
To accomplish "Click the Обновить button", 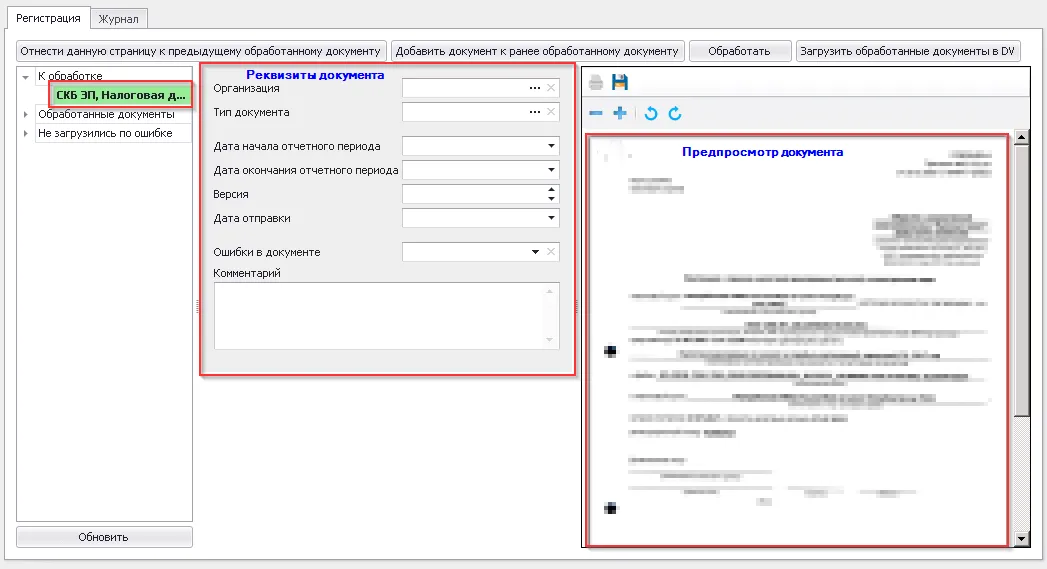I will point(104,537).
